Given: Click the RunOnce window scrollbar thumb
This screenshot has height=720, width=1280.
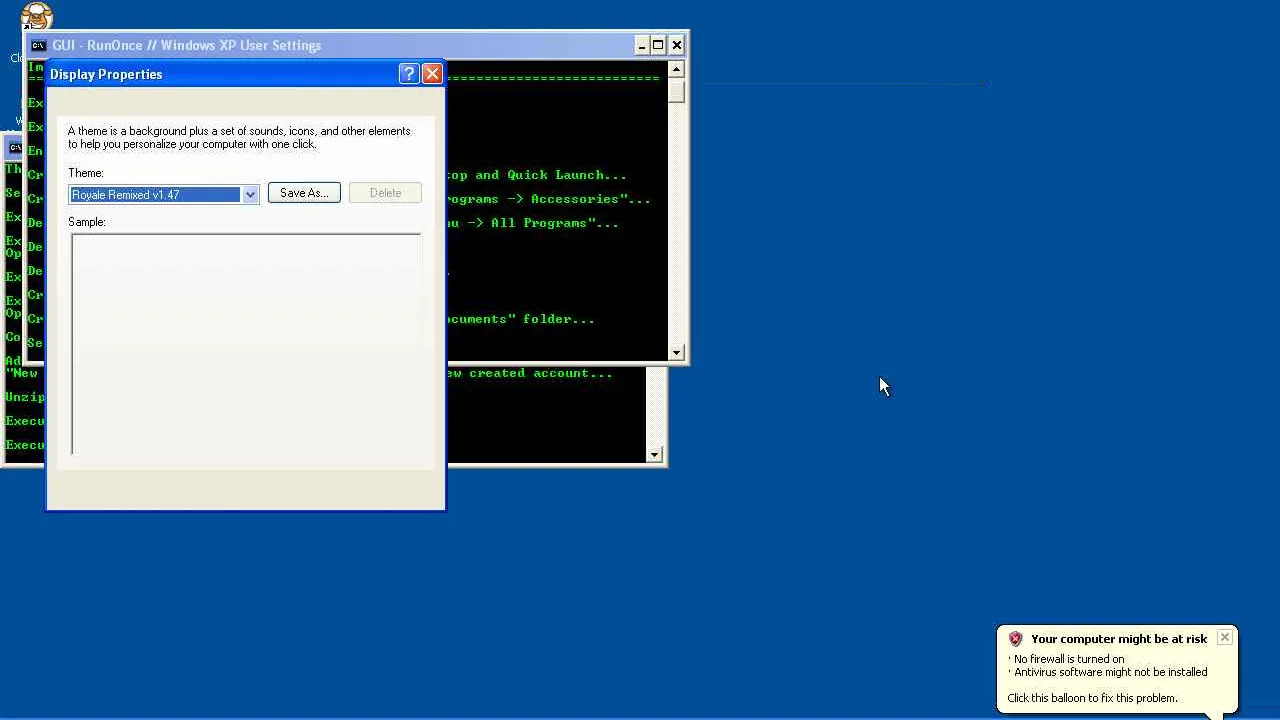Looking at the screenshot, I should [x=677, y=90].
